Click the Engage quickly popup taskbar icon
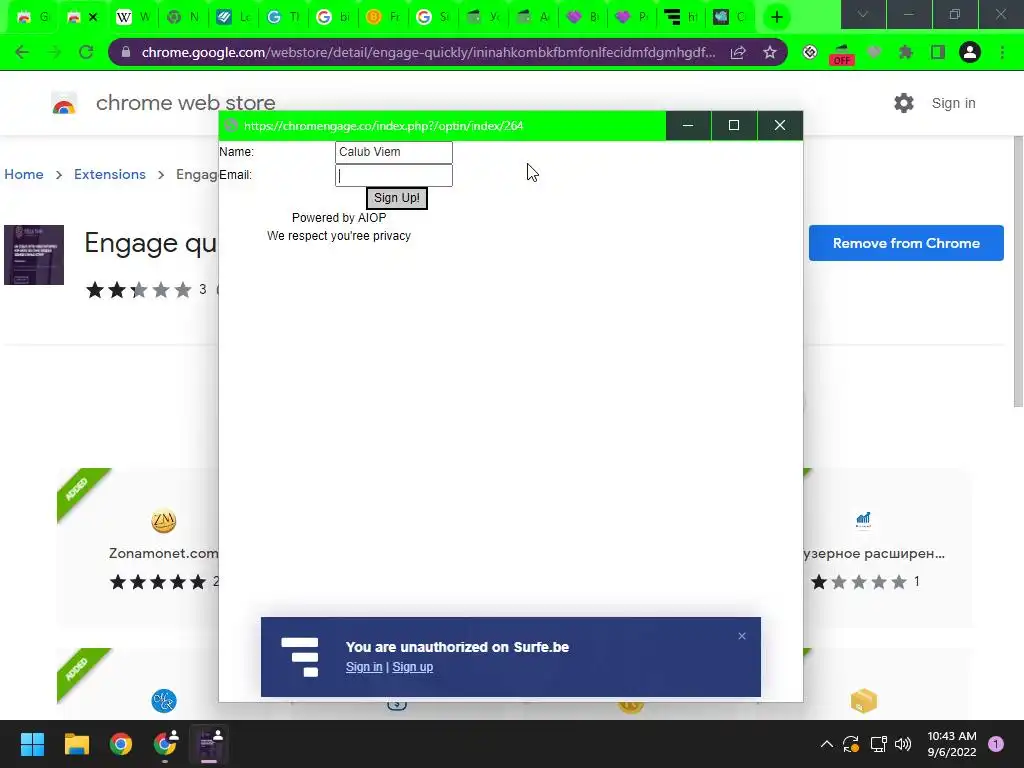This screenshot has height=768, width=1024. click(210, 744)
